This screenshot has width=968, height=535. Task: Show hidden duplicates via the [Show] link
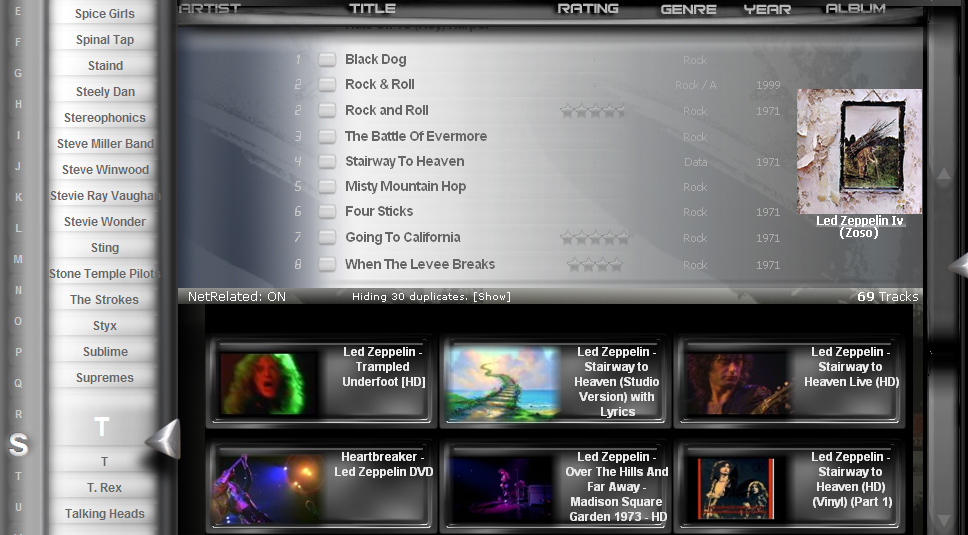[x=492, y=297]
